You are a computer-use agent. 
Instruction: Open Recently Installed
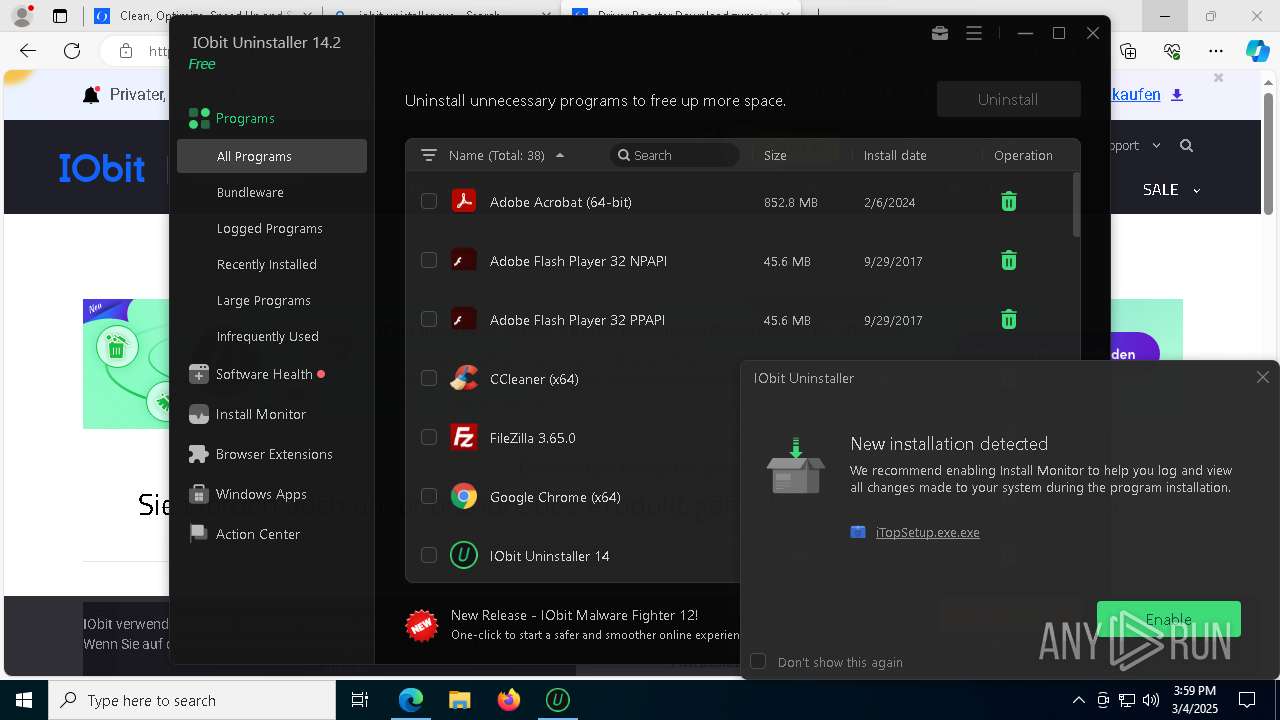(266, 264)
